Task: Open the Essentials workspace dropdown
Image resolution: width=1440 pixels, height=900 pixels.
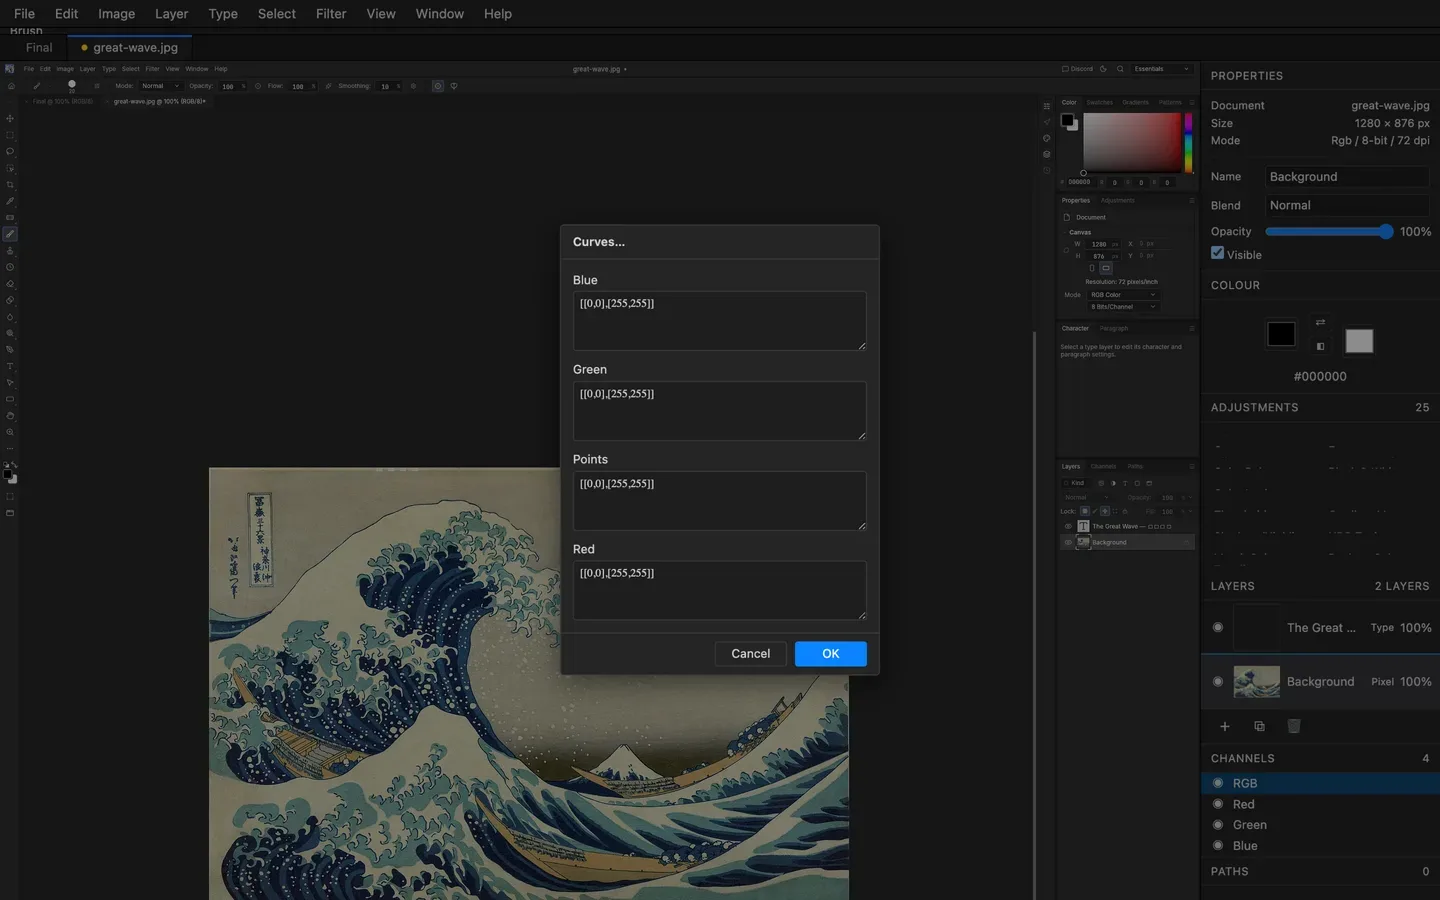Action: pos(1162,69)
